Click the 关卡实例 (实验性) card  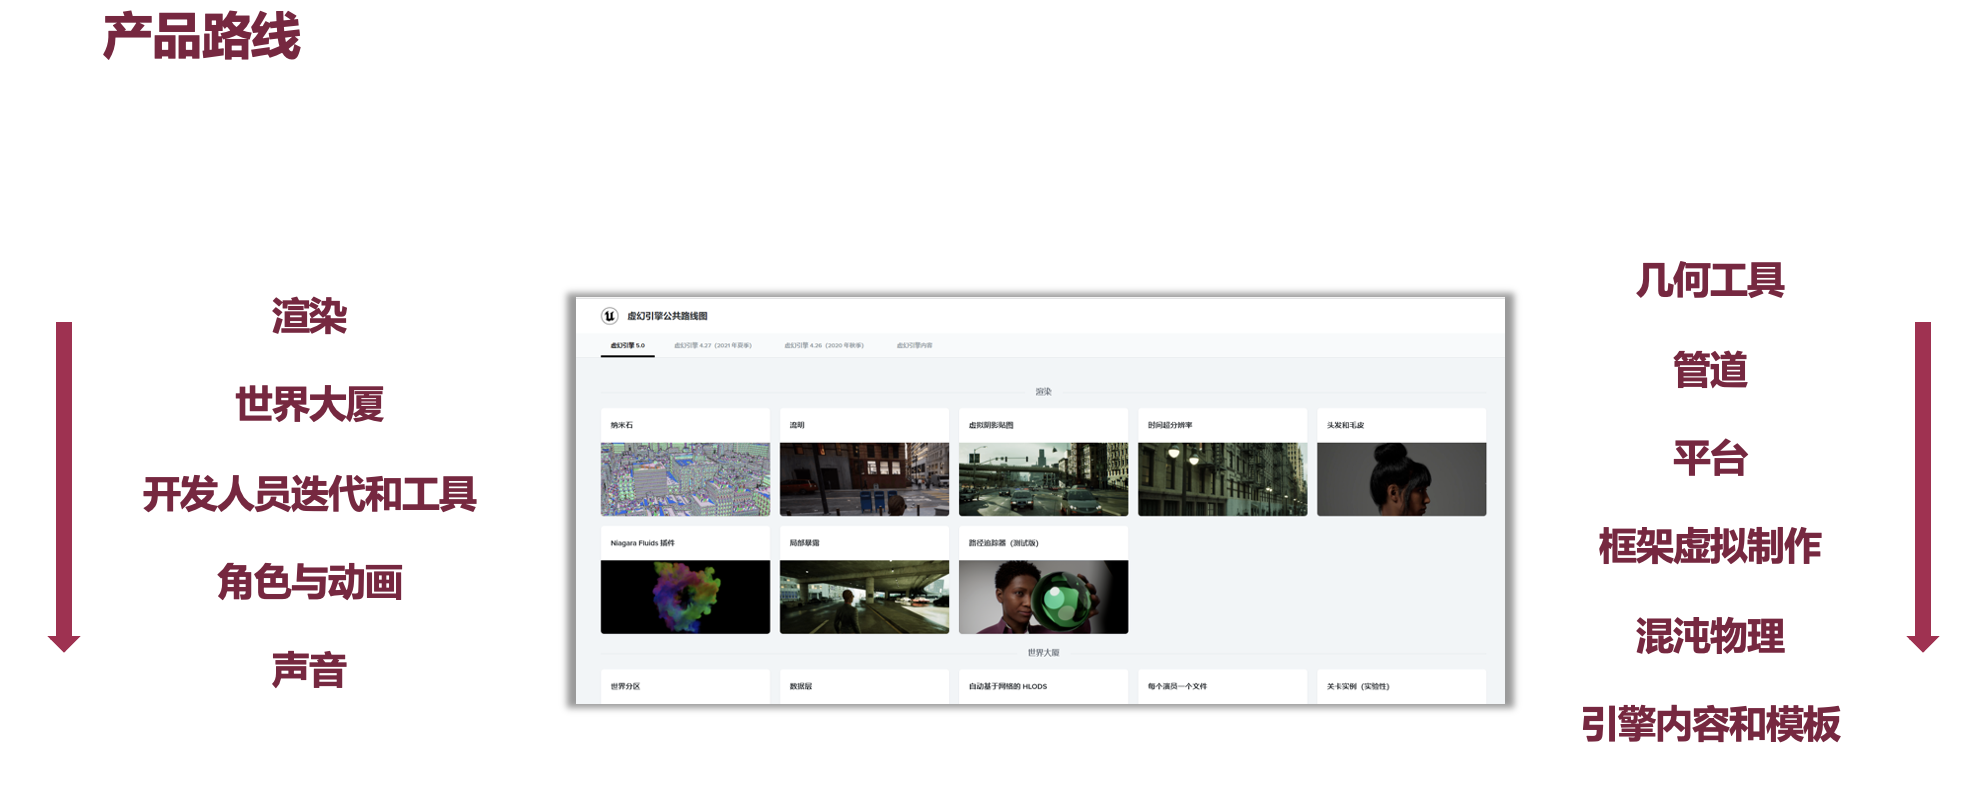click(x=1401, y=687)
